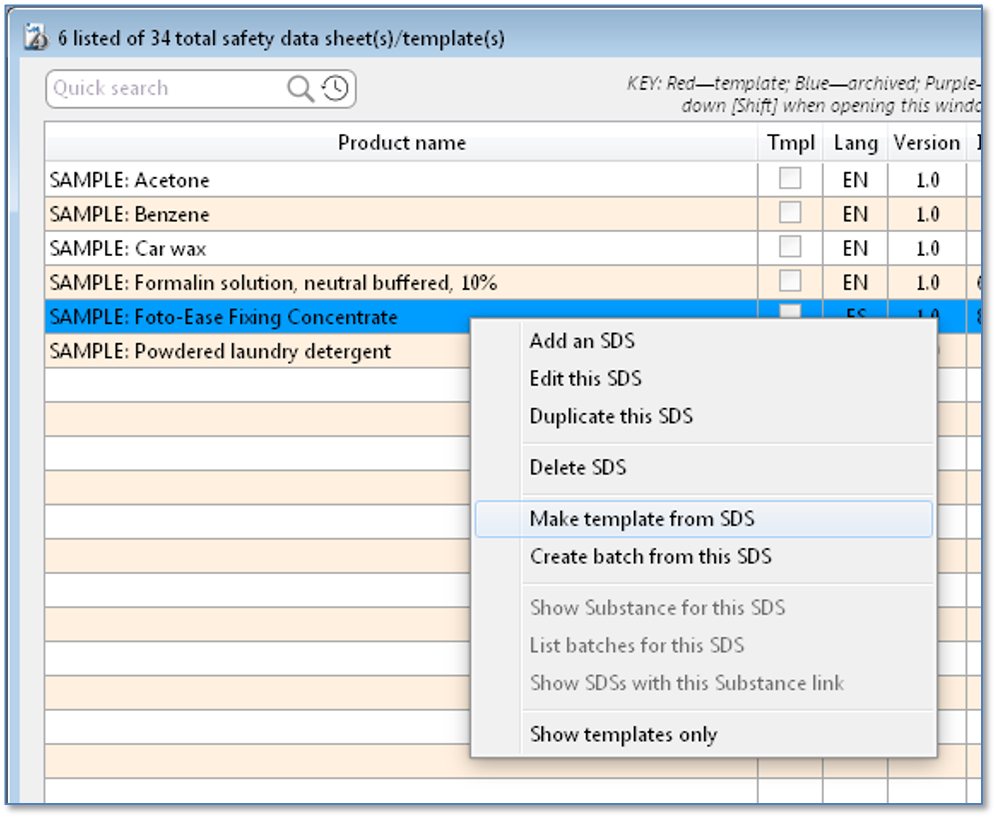Click EN language cell for Formalin solution
This screenshot has width=995, height=818.
click(855, 282)
